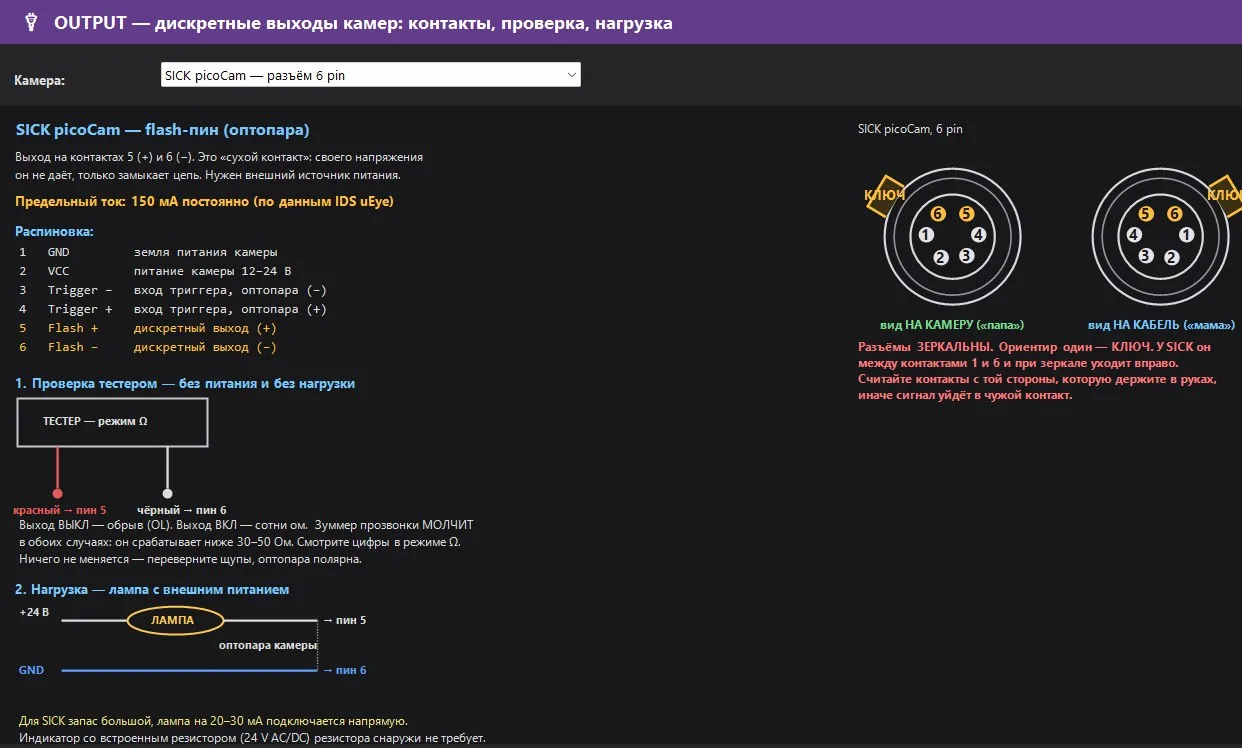Viewport: 1242px width, 748px height.
Task: Select pinout row '3 Trigger −'
Action: (x=173, y=290)
